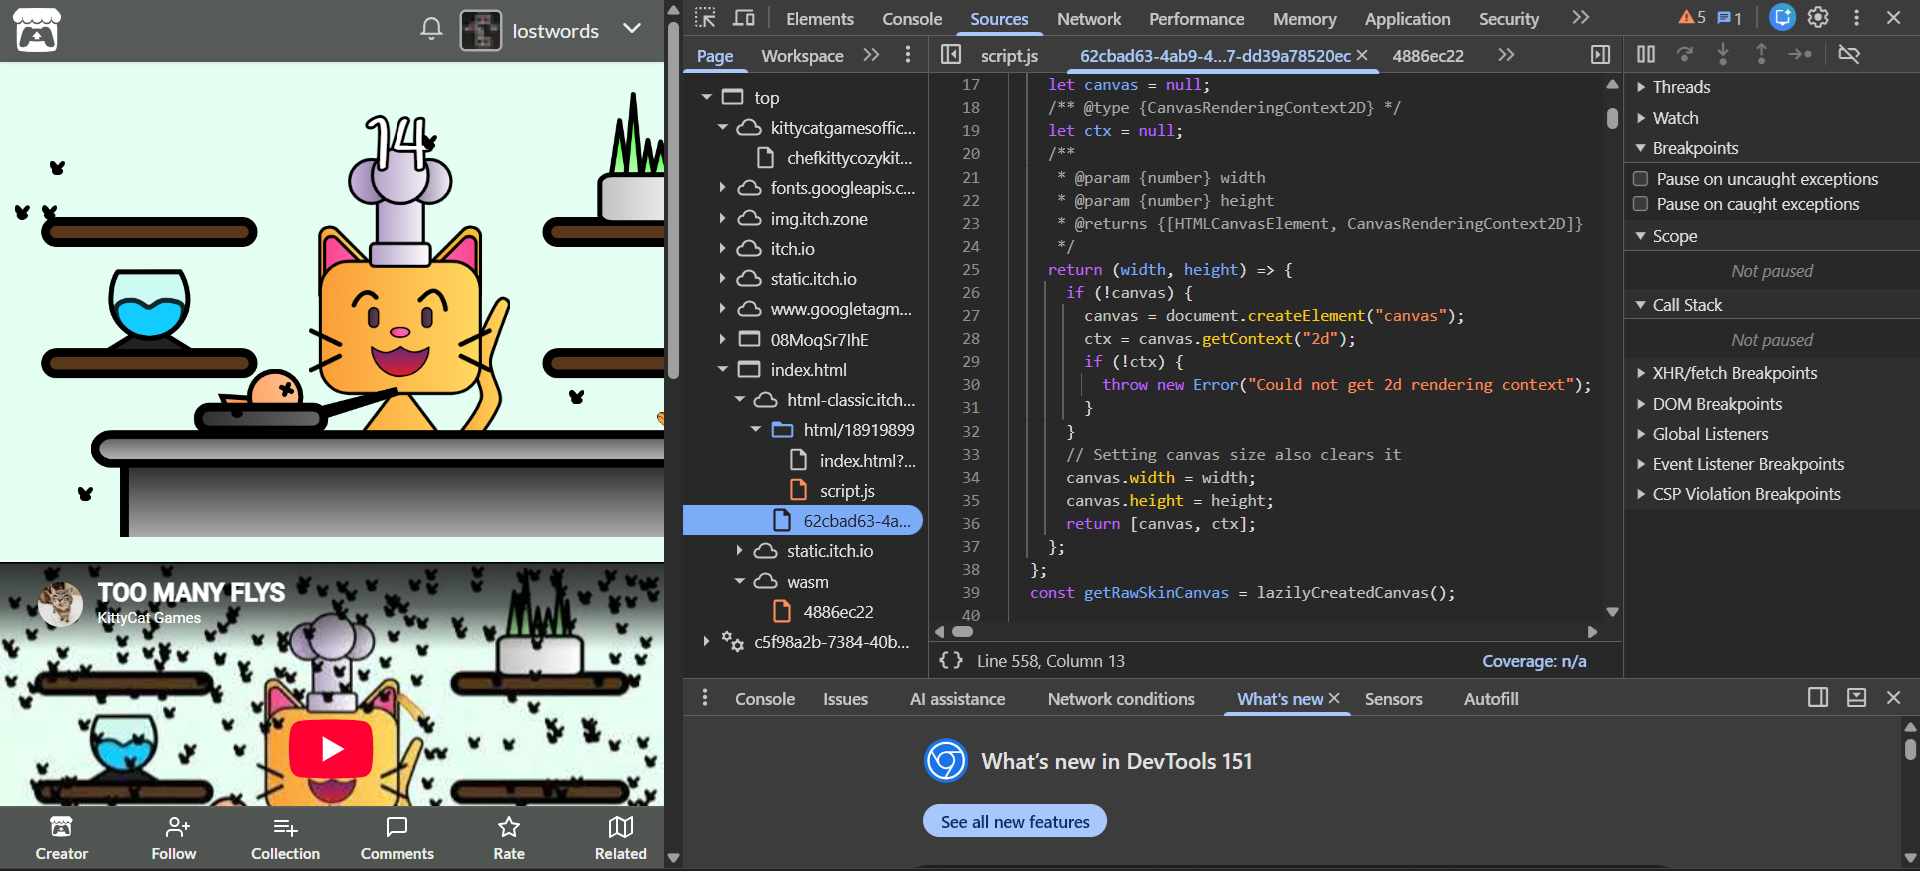Toggle the device toolbar icon
Image resolution: width=1920 pixels, height=871 pixels.
coord(744,18)
